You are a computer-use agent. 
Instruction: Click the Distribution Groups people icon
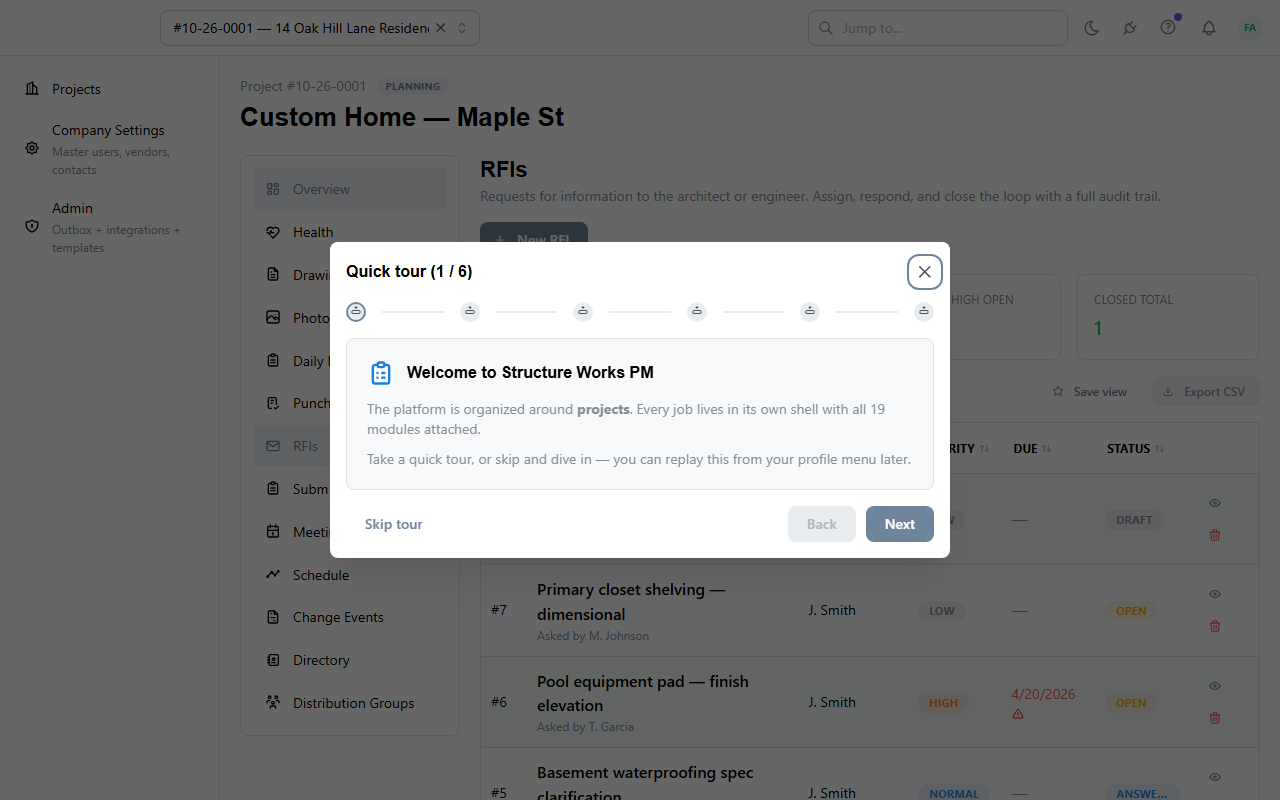273,703
